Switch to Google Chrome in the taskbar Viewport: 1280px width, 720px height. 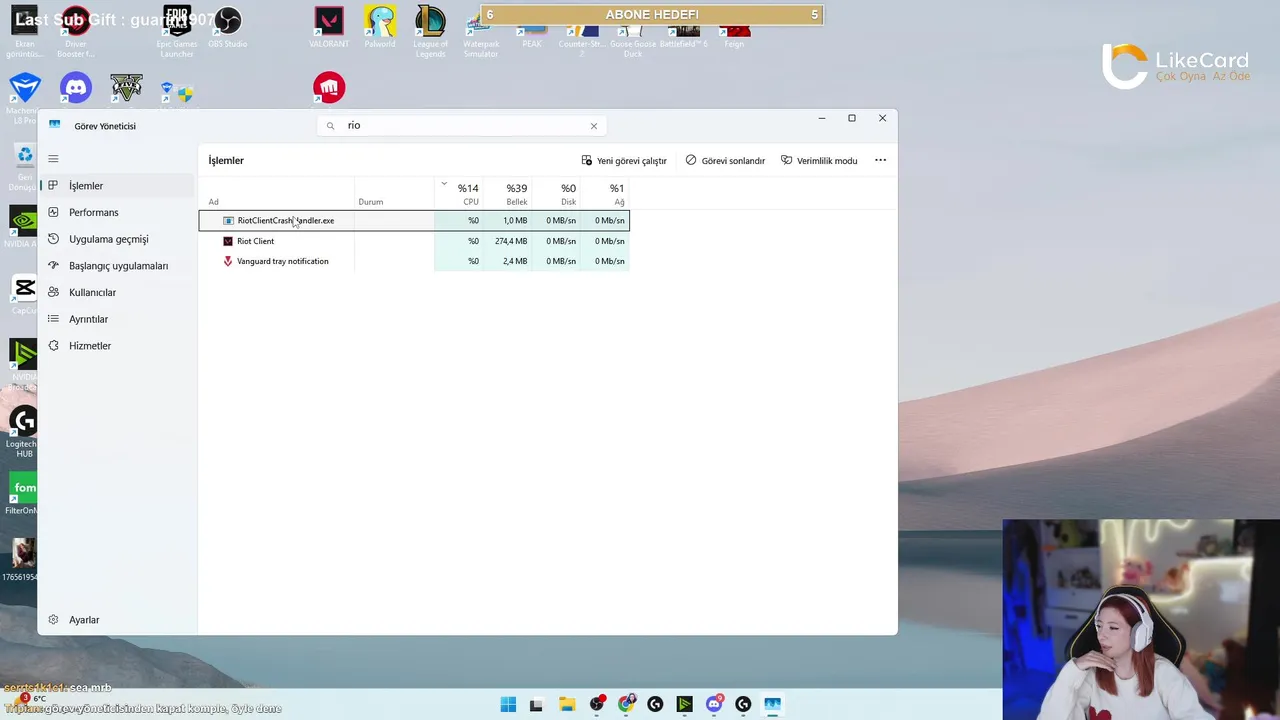click(626, 705)
